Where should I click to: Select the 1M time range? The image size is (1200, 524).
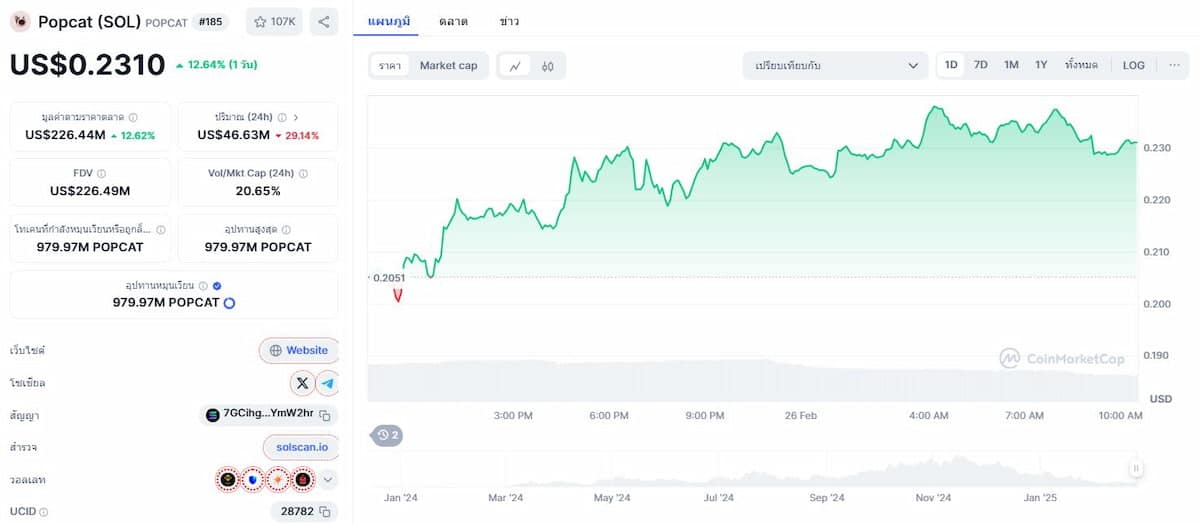click(x=1011, y=65)
